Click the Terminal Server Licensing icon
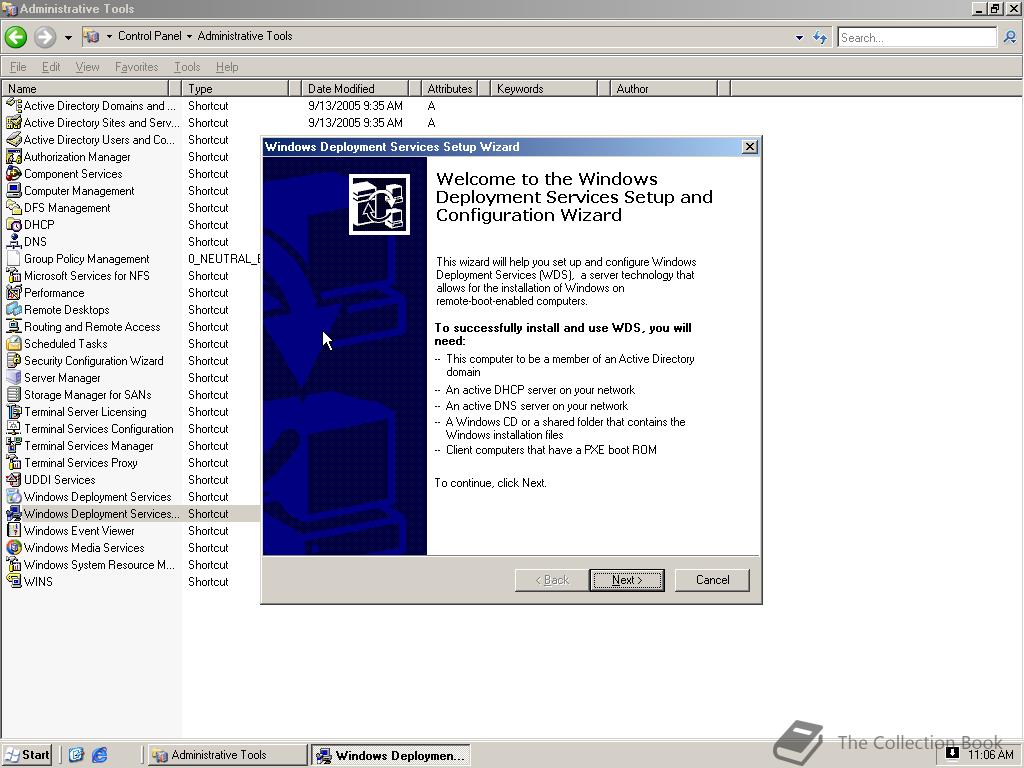 tap(14, 411)
